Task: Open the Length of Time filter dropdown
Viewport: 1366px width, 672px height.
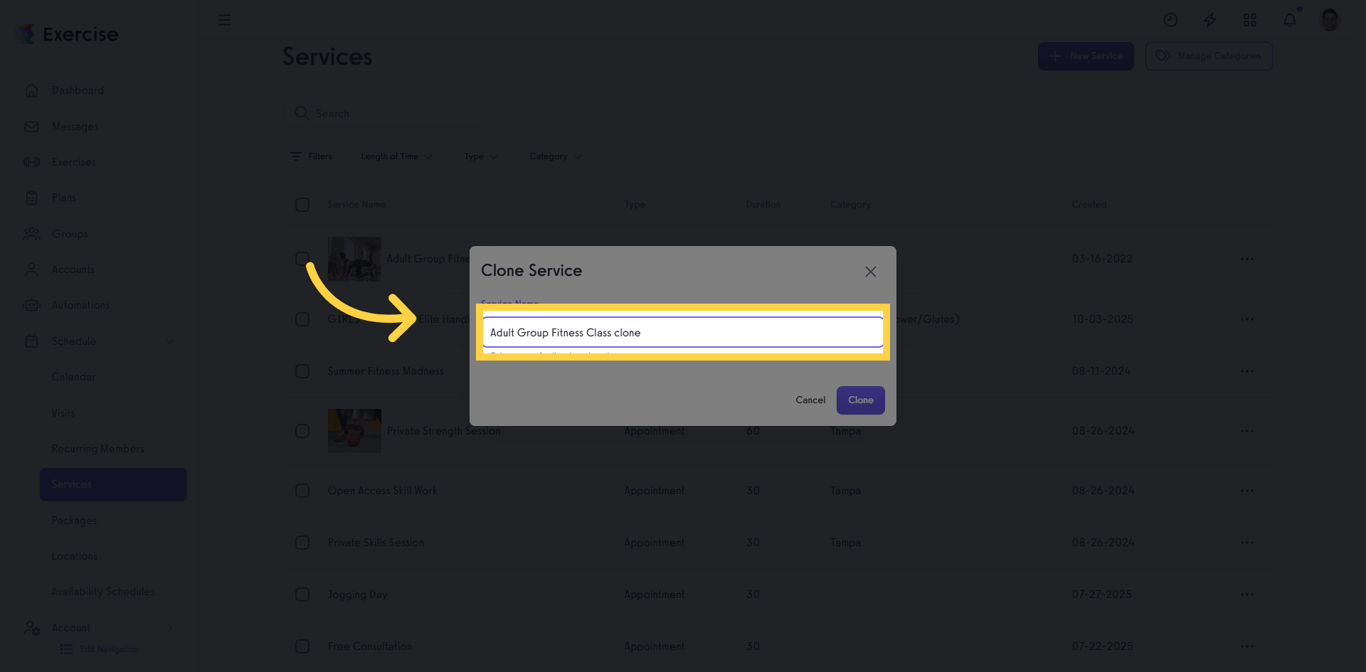Action: [396, 156]
